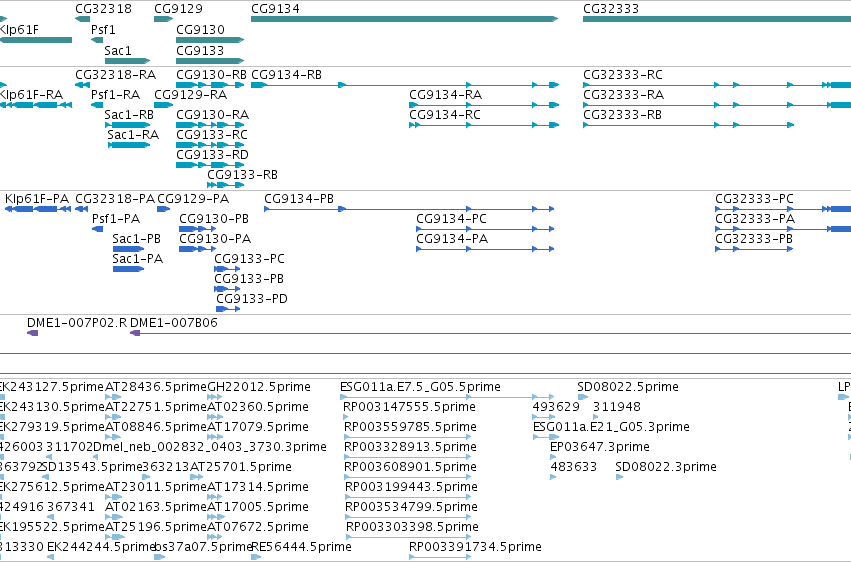Click the Sac1-PA protein label

coord(138,259)
